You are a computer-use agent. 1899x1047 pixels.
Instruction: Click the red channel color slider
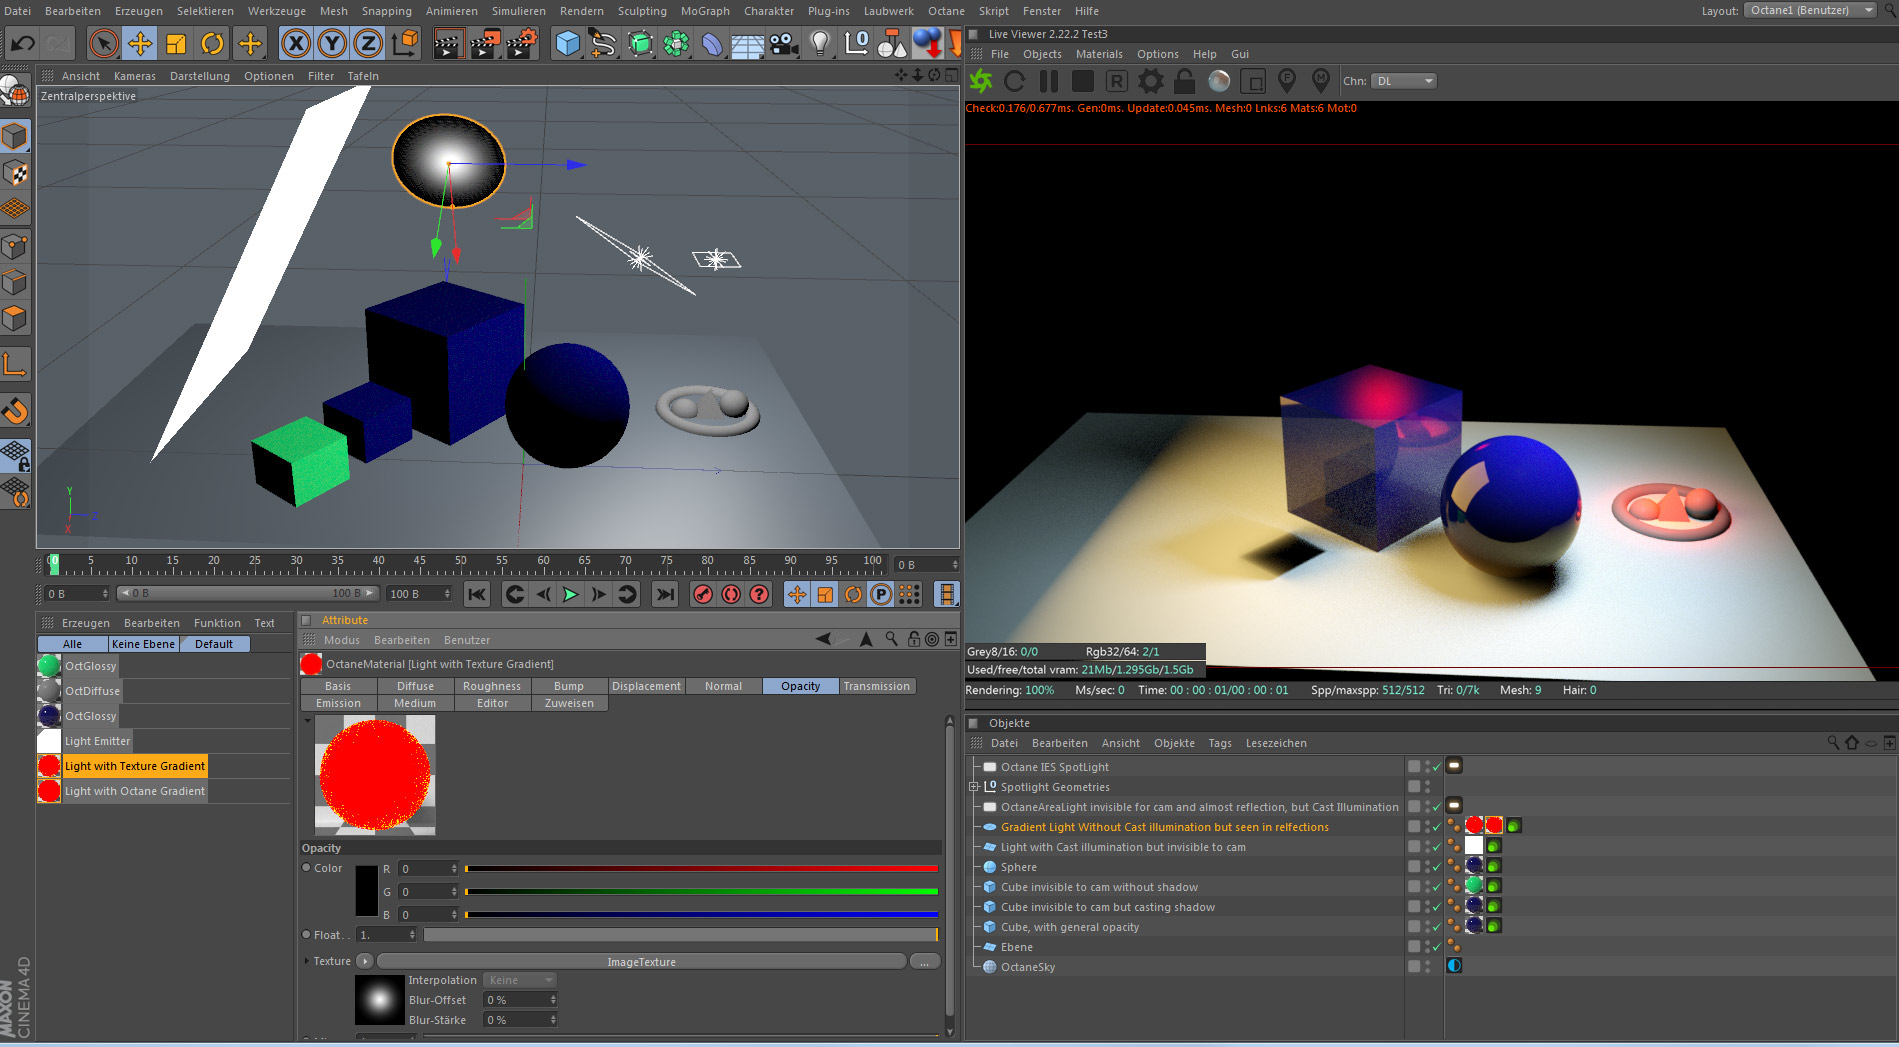[700, 869]
